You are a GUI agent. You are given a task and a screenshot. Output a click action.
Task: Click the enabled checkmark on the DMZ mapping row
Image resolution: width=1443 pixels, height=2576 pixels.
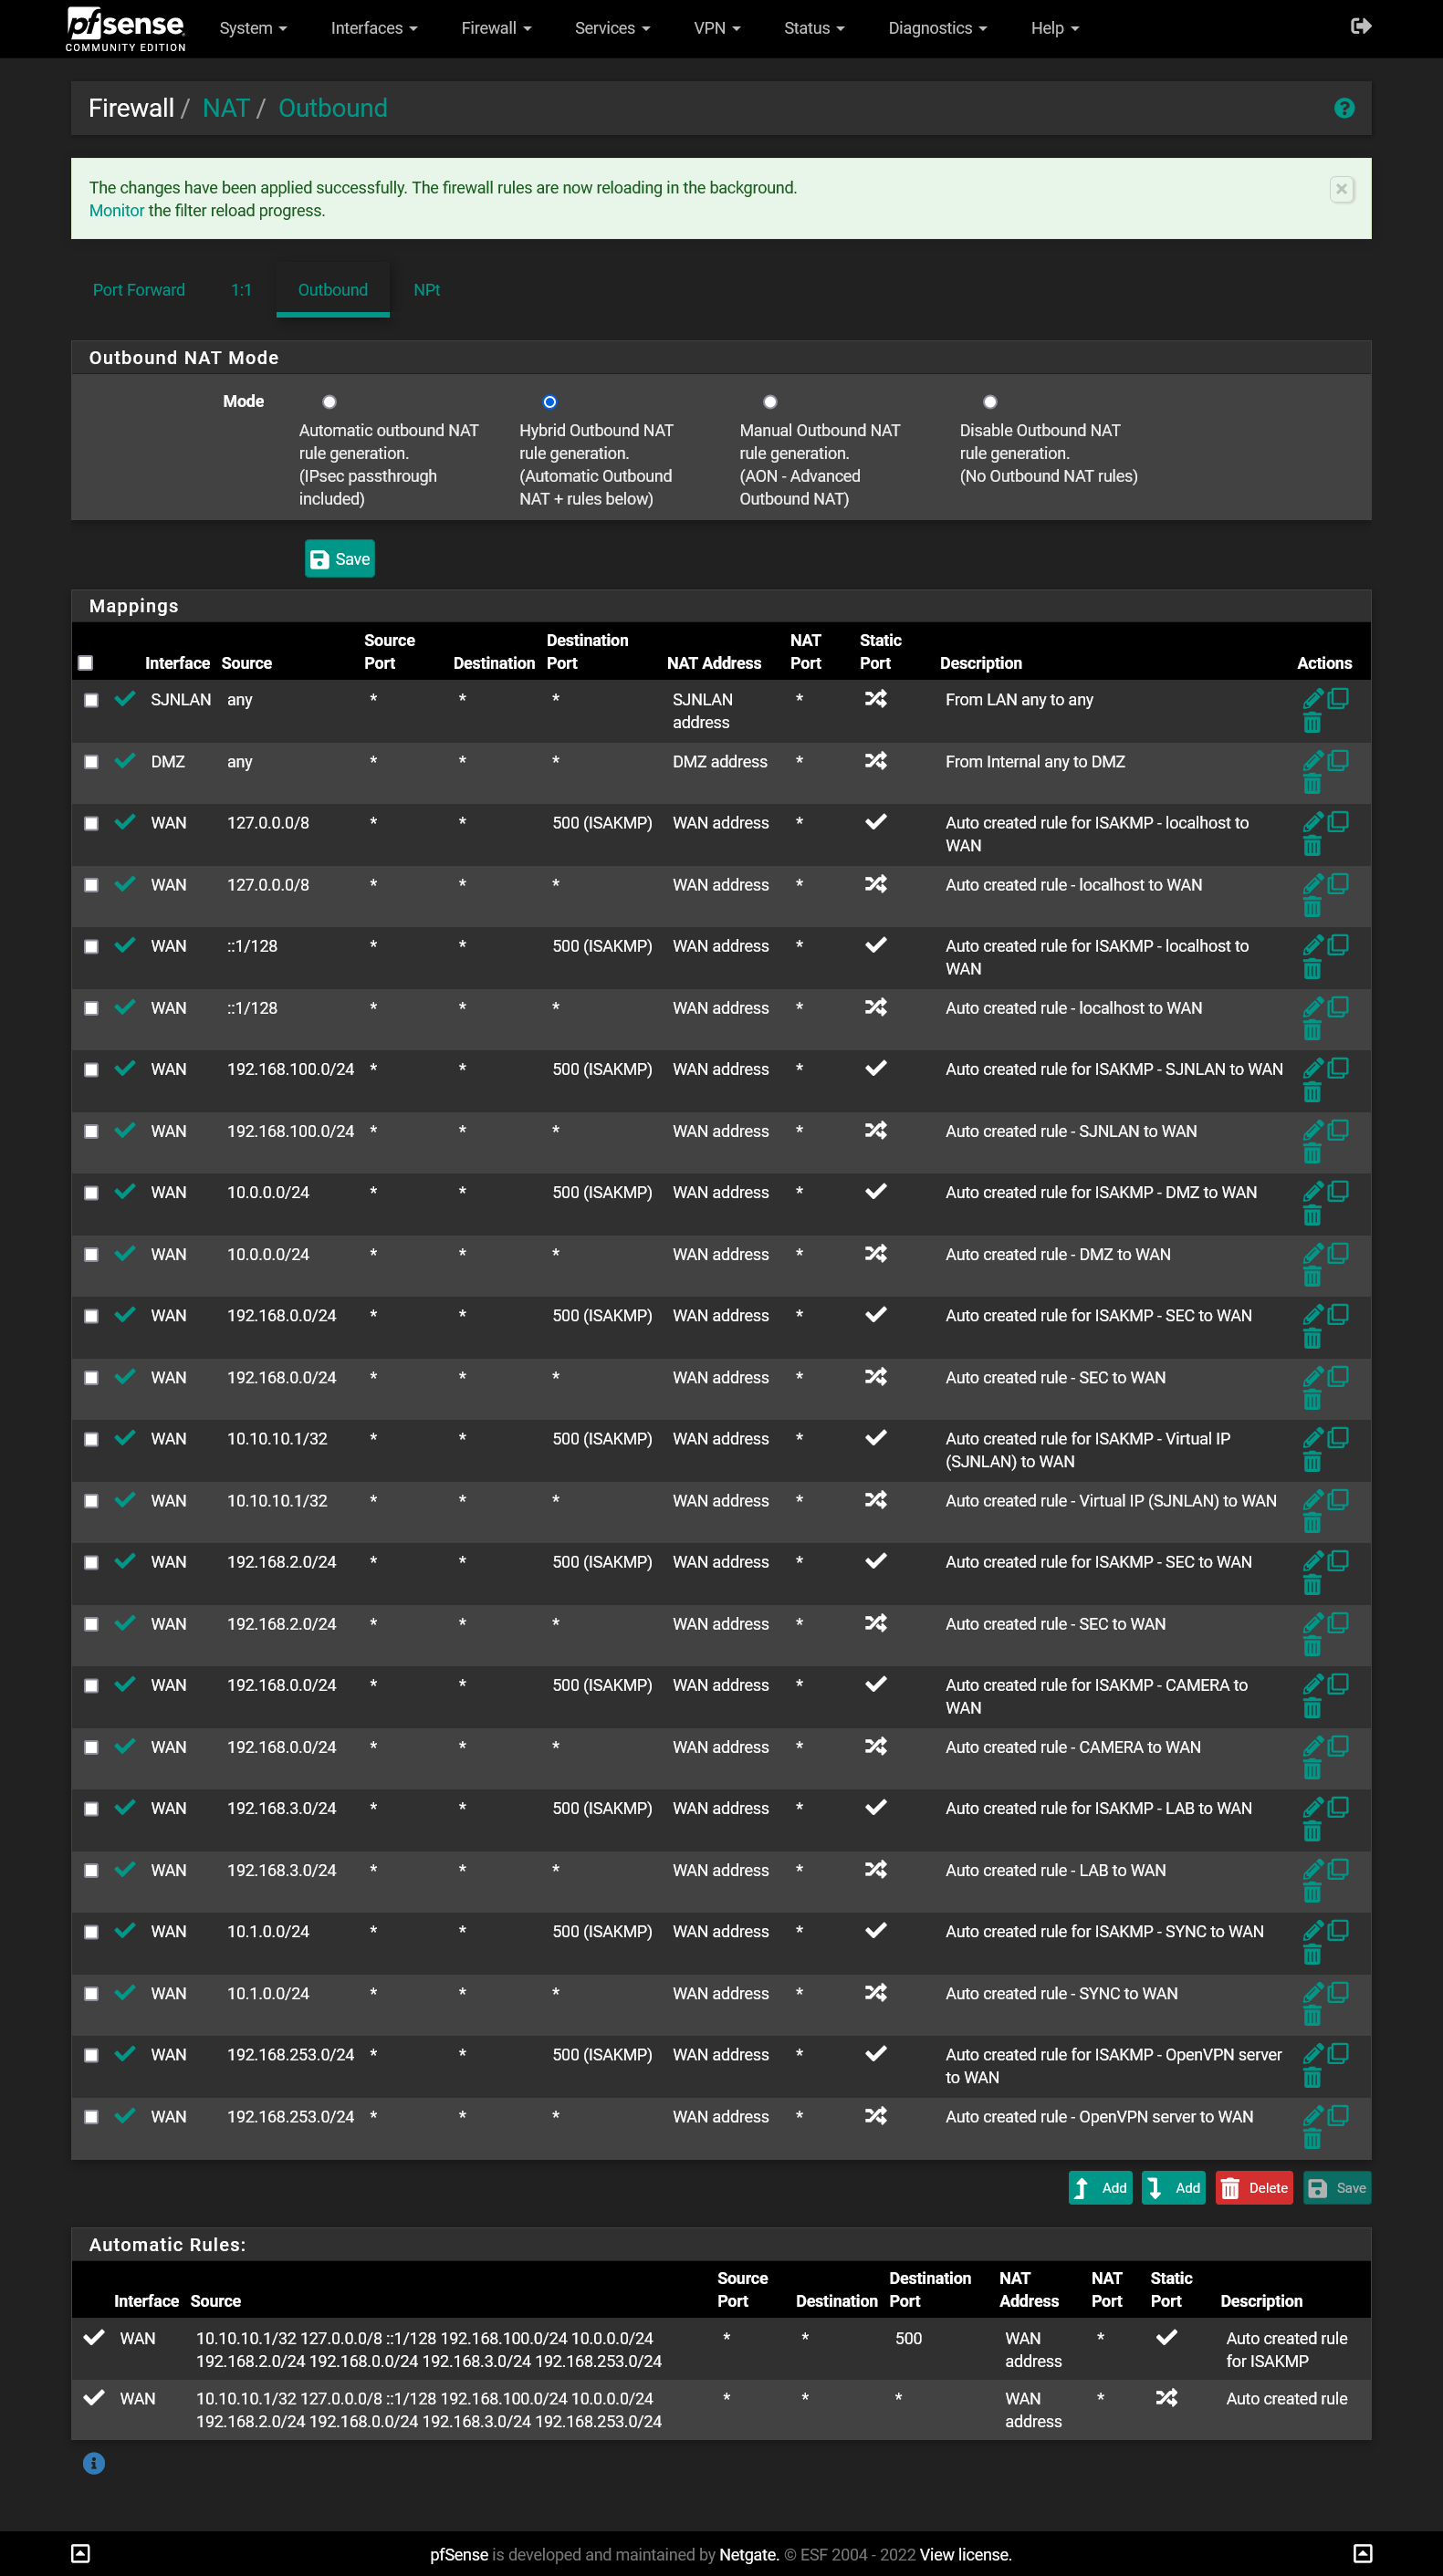click(125, 760)
